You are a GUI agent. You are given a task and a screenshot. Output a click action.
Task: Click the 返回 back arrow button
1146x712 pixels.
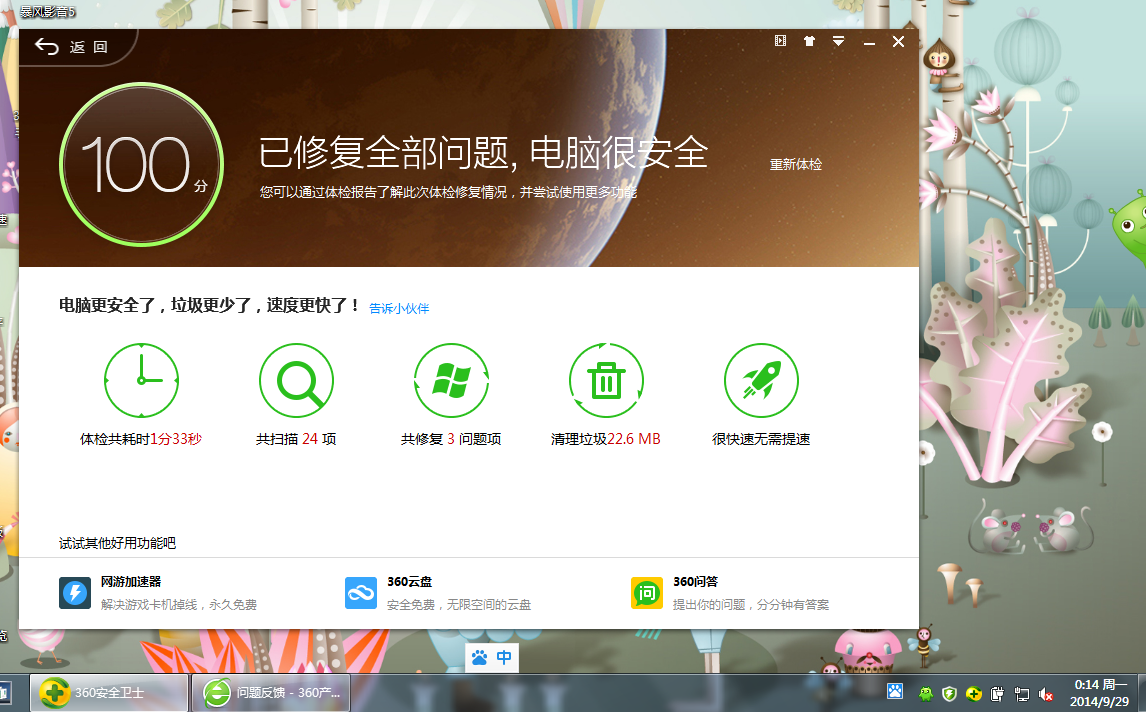[71, 47]
